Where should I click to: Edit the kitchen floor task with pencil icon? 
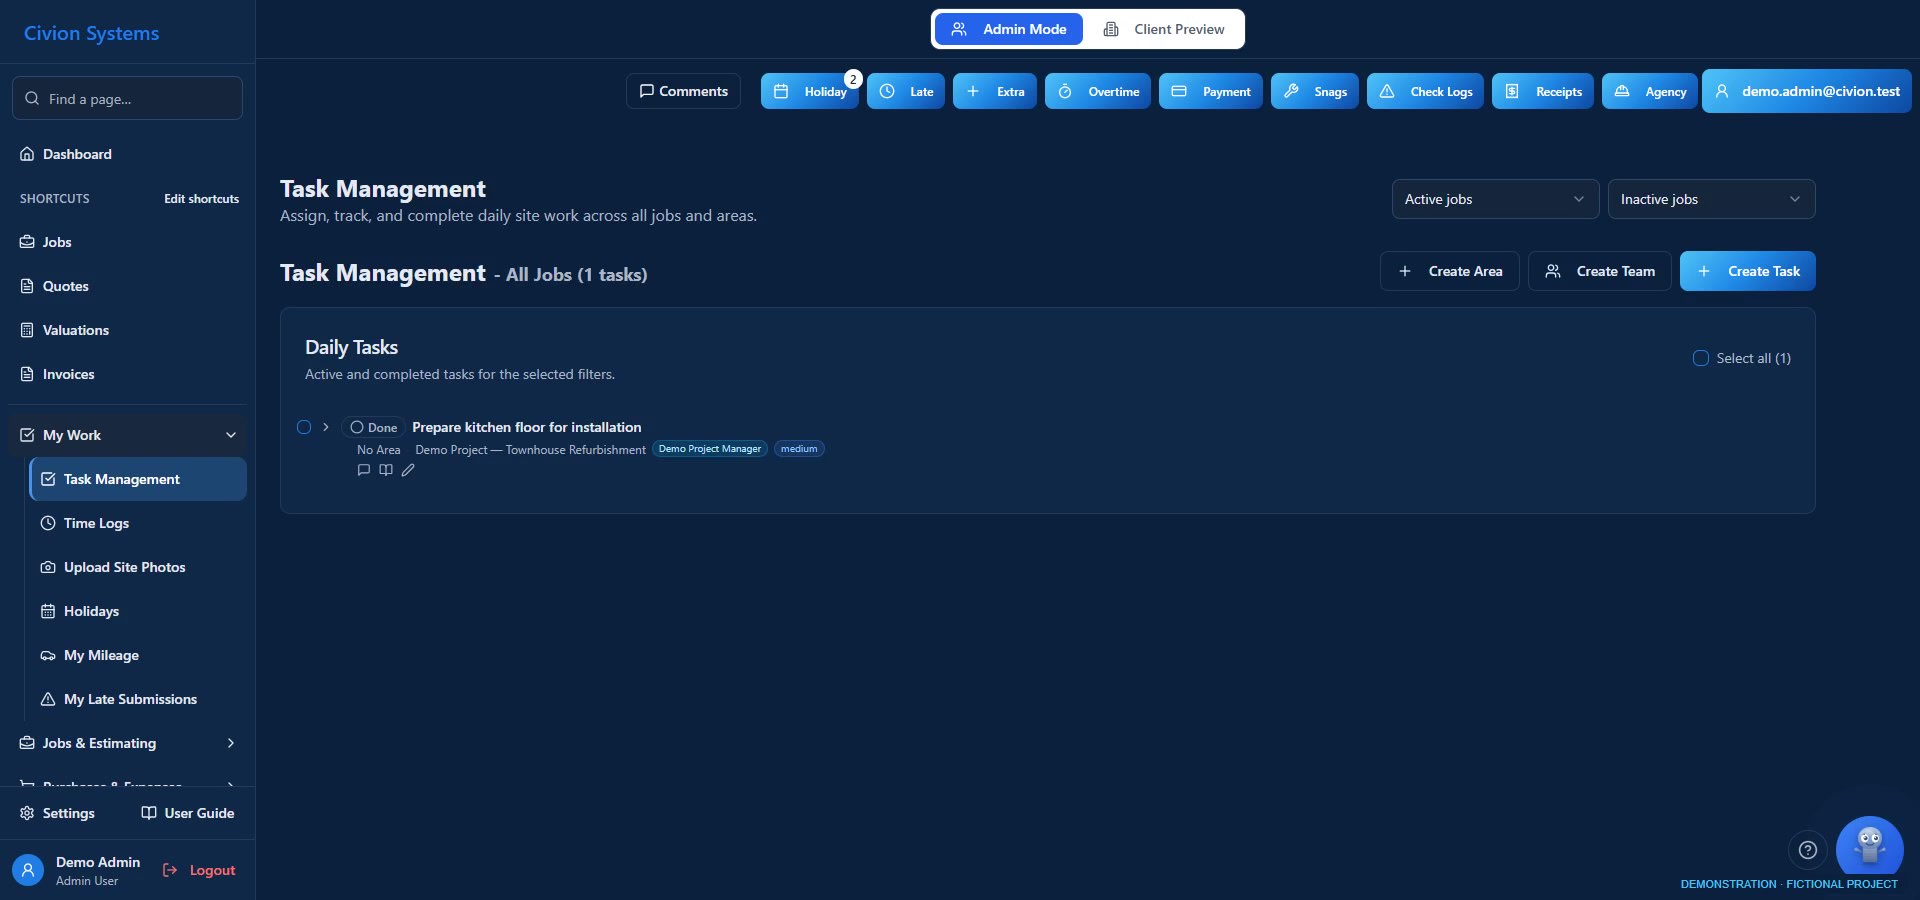[x=408, y=470]
